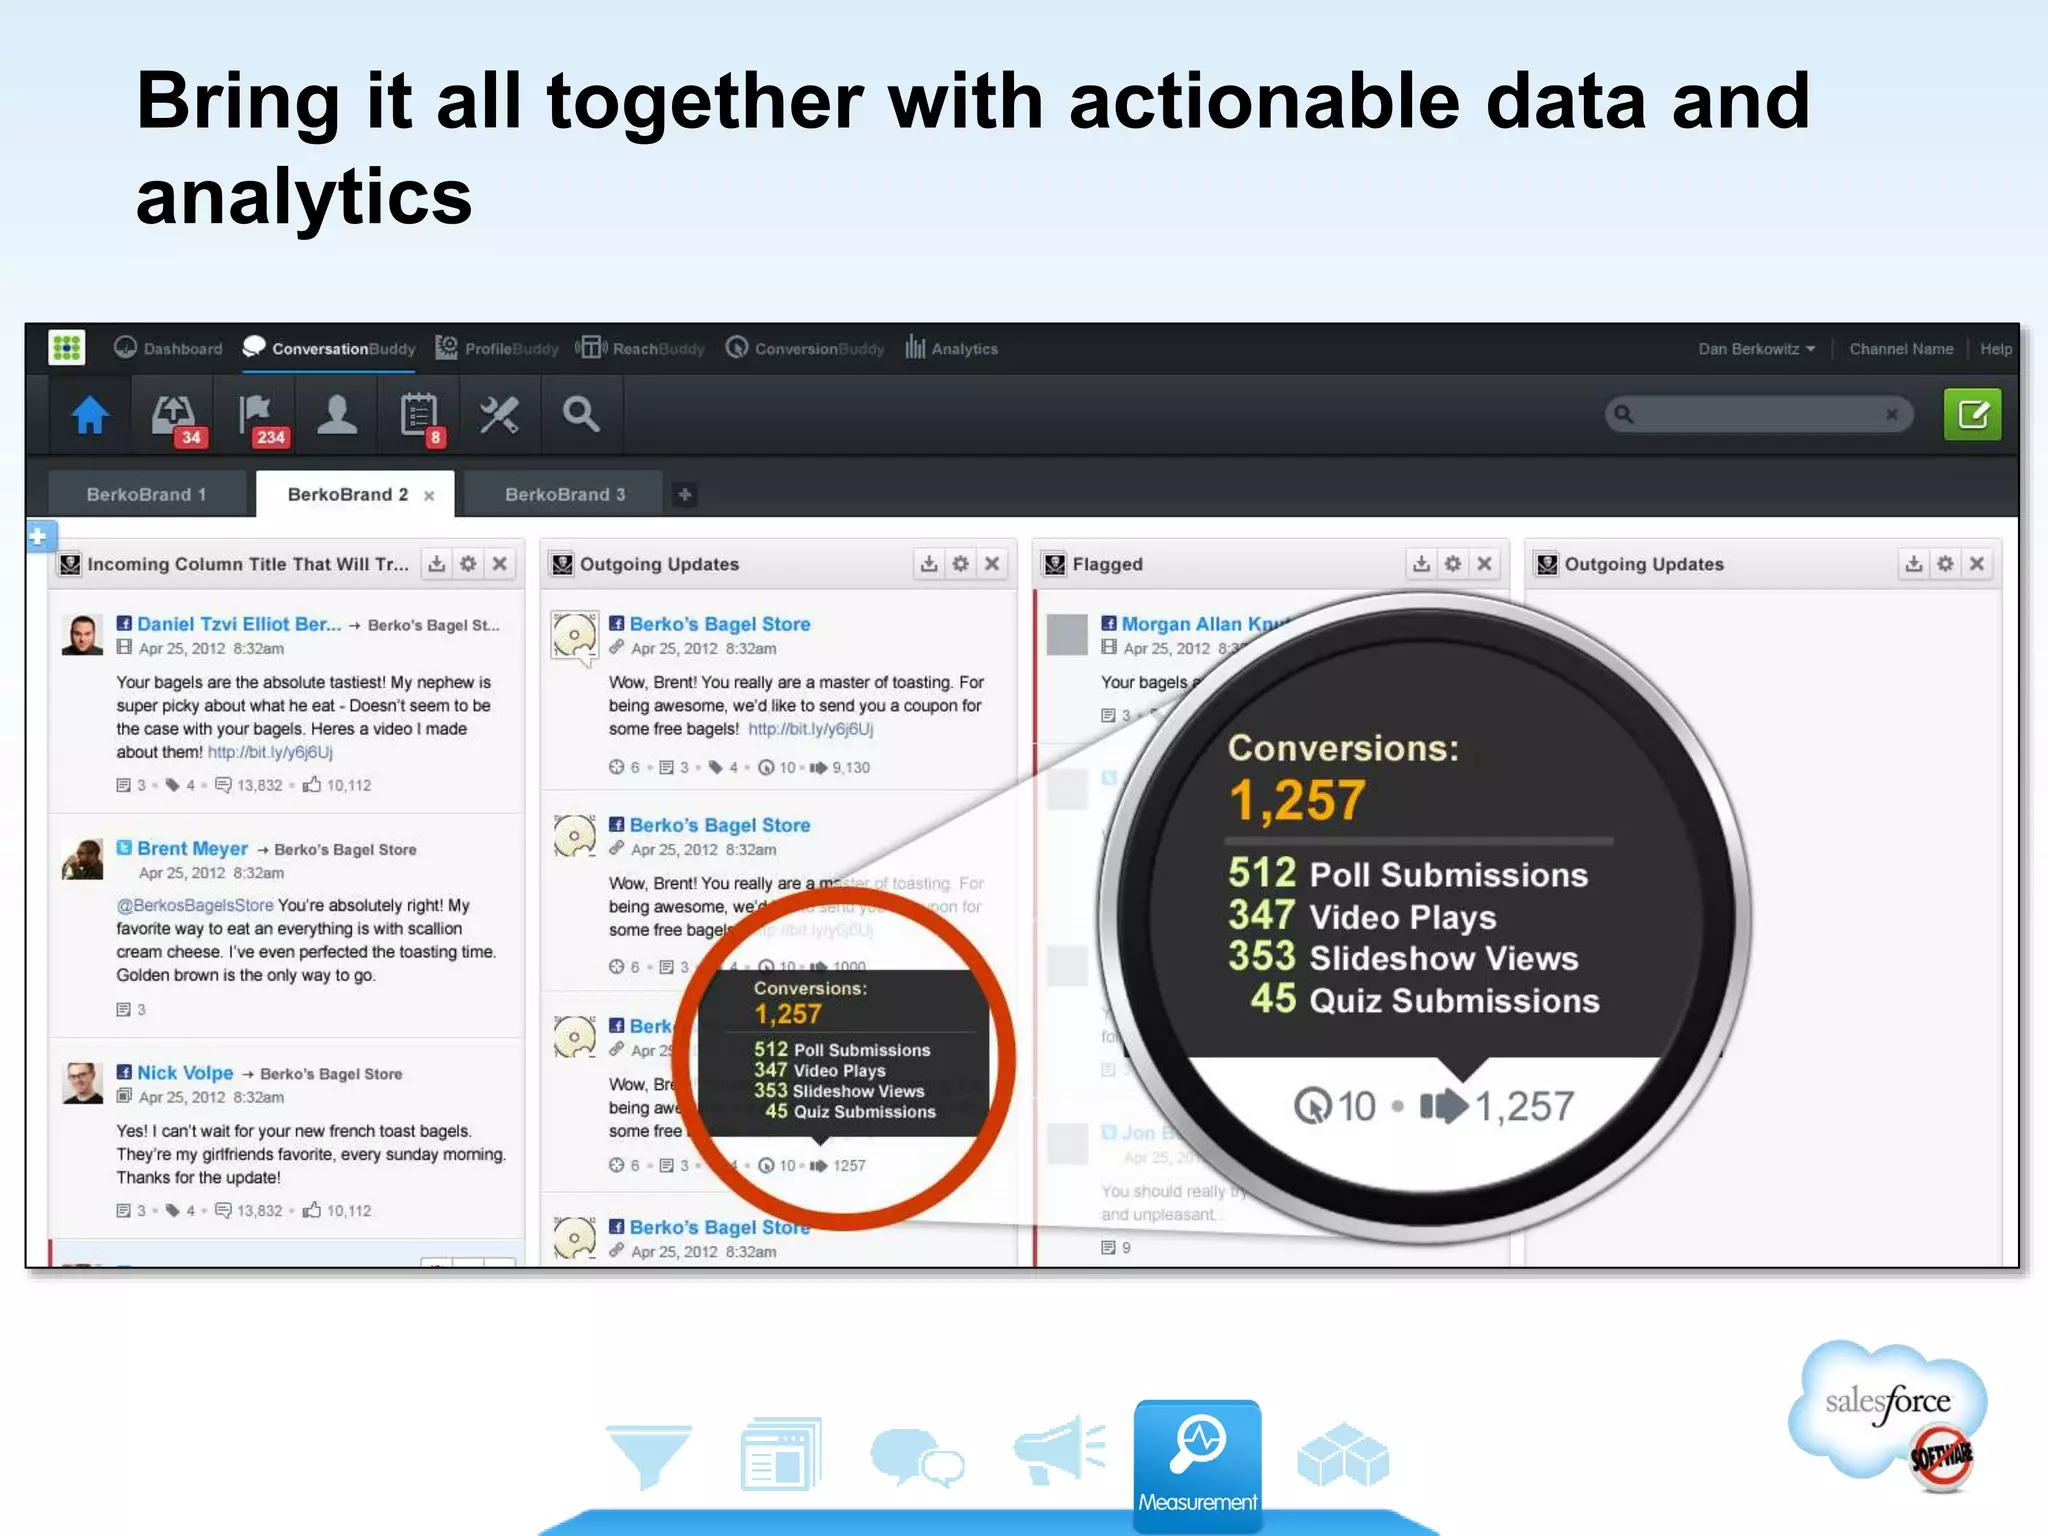Open the inbox icon with badge 34
This screenshot has width=2048, height=1536.
tap(177, 418)
